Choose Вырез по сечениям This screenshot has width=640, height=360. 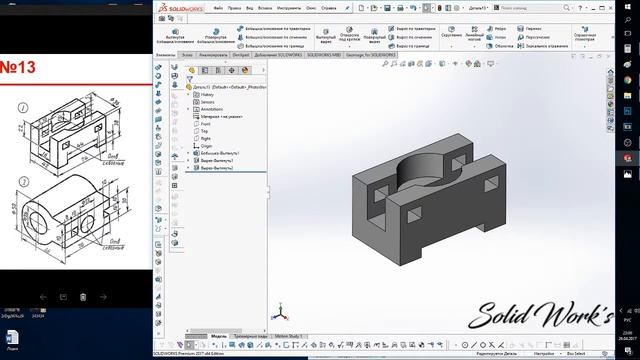coord(410,37)
